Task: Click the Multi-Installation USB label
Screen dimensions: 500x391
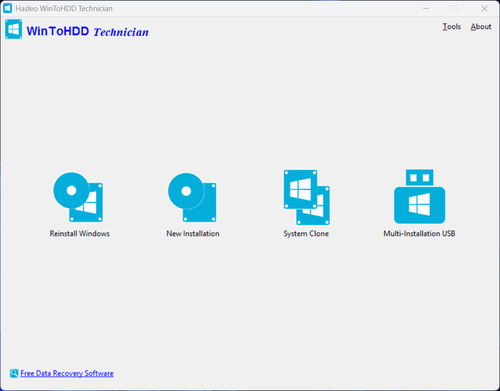Action: 419,234
